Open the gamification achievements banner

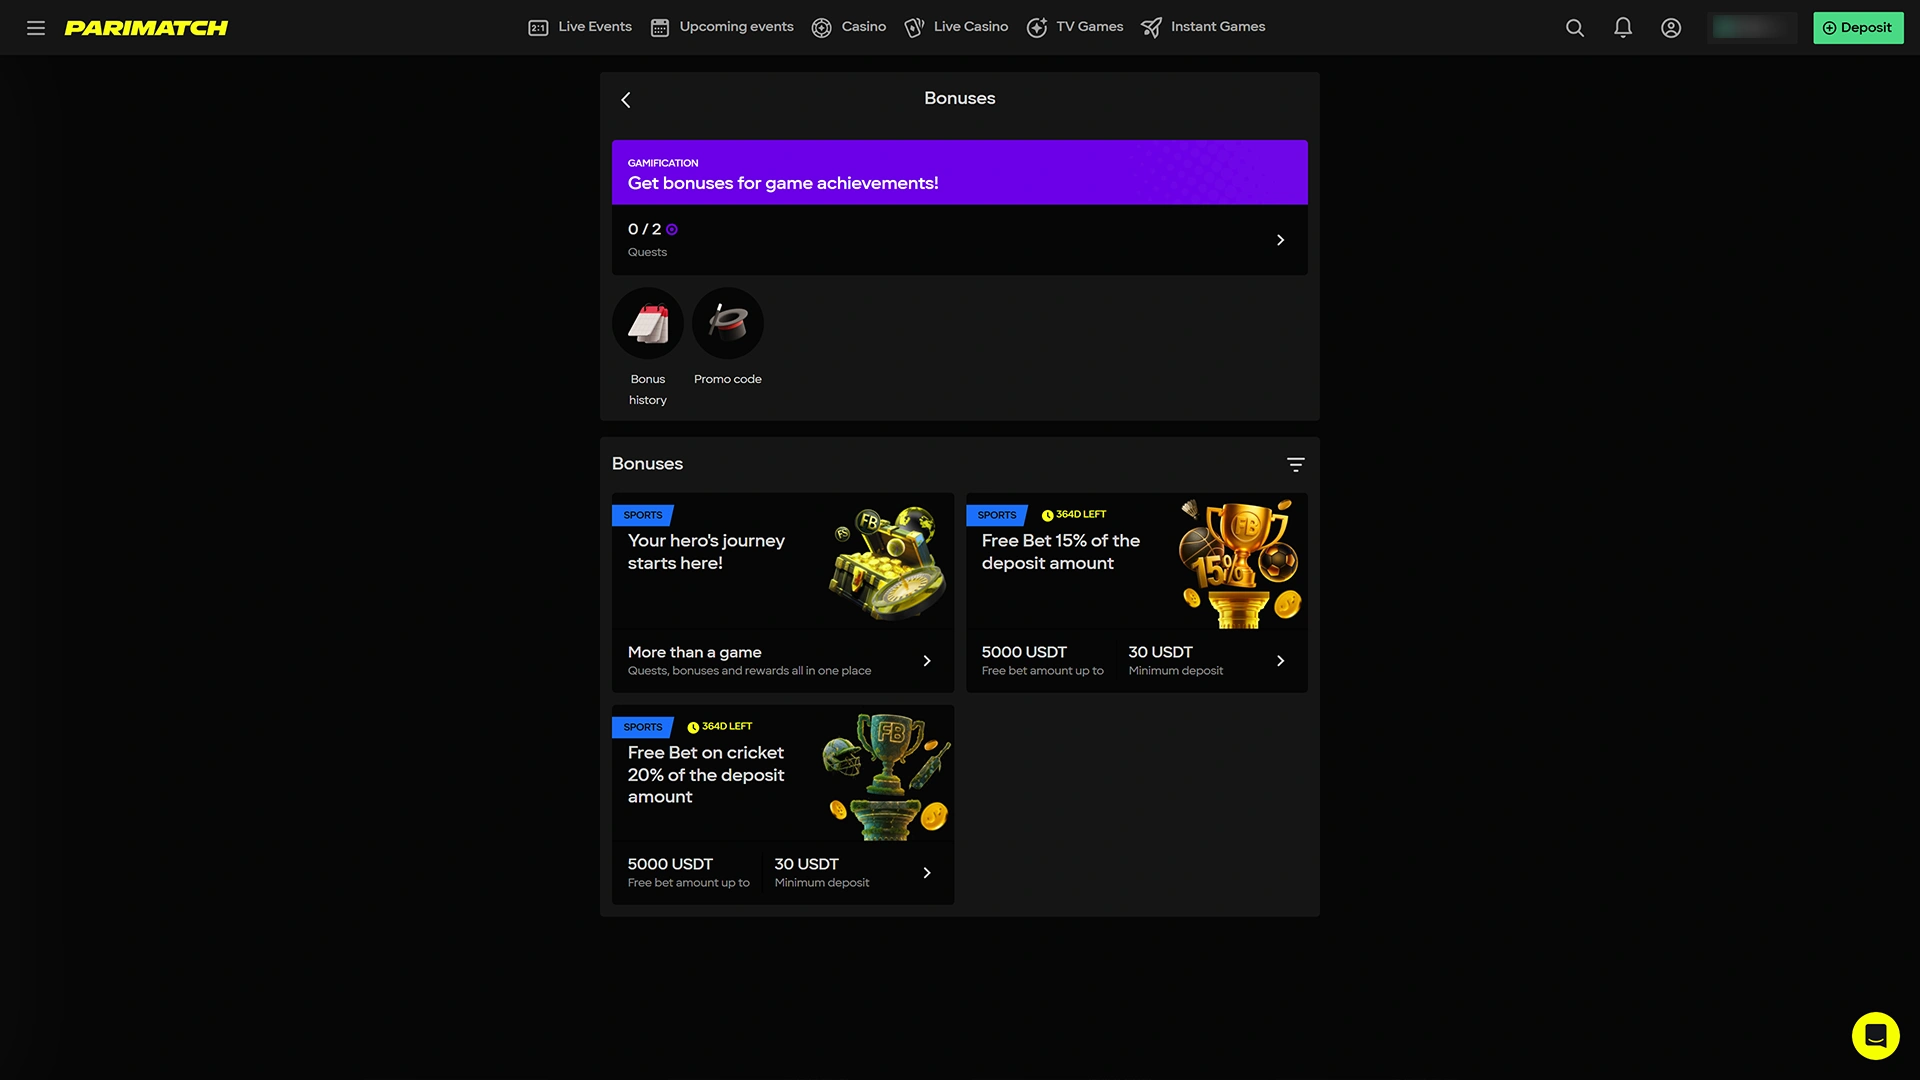tap(959, 172)
